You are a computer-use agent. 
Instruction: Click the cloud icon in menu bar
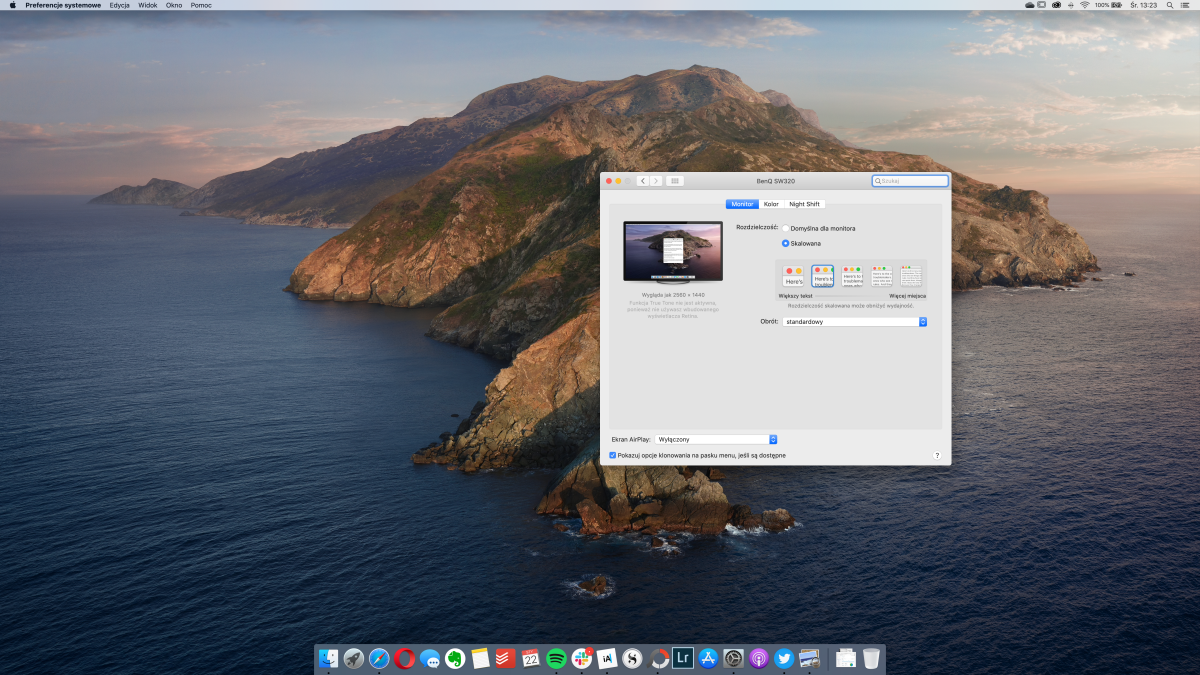click(1030, 5)
